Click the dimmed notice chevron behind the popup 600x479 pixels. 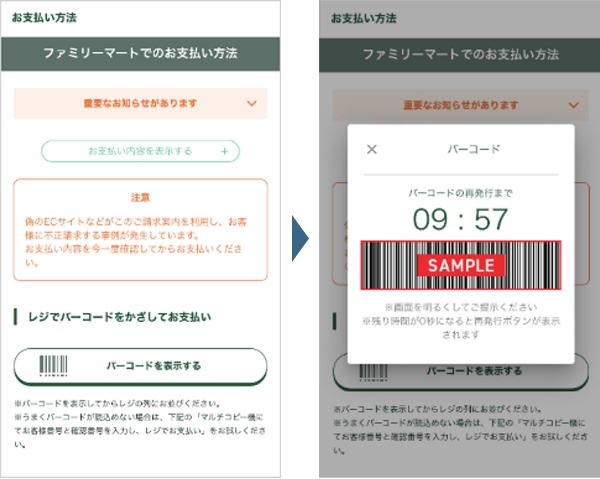tap(573, 104)
